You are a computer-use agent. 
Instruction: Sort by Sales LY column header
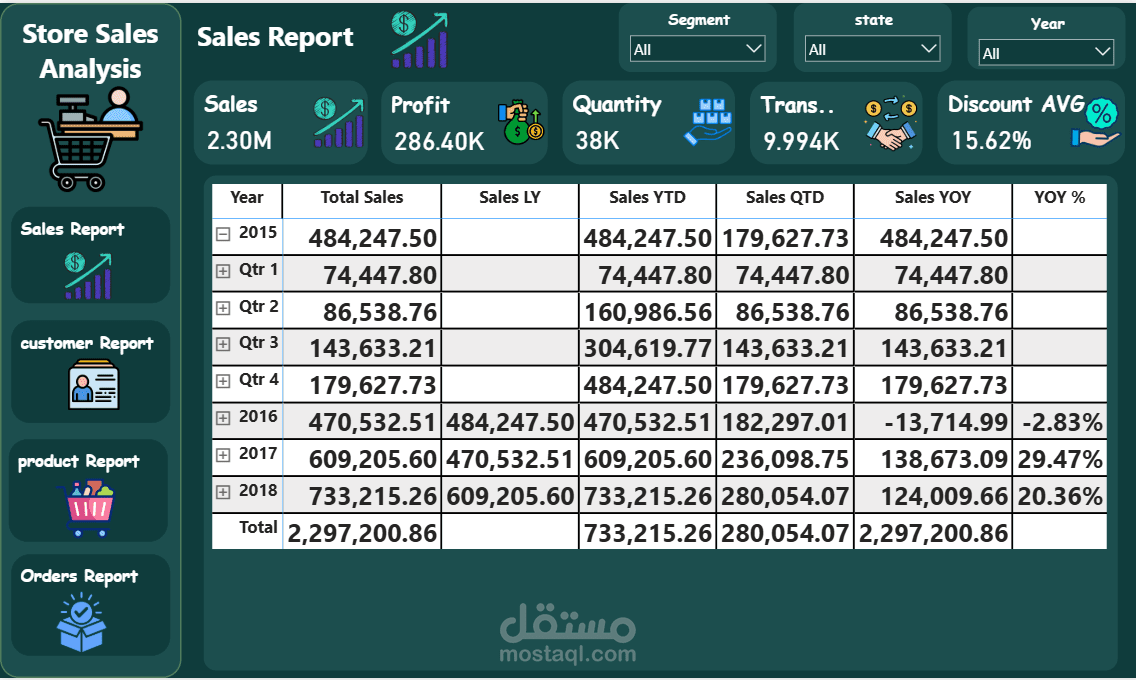pos(509,197)
